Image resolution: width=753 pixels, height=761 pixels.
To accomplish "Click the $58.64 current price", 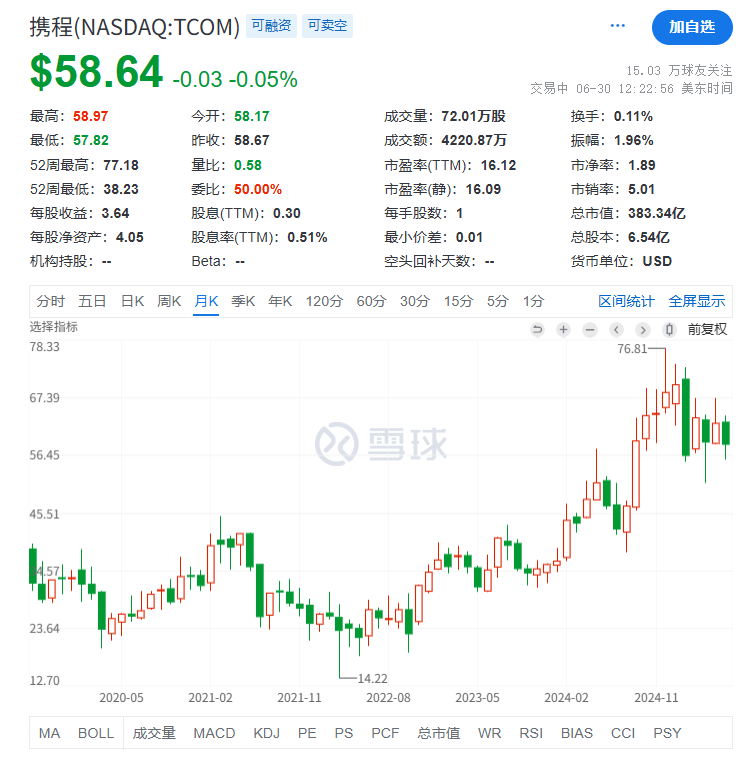I will click(96, 72).
